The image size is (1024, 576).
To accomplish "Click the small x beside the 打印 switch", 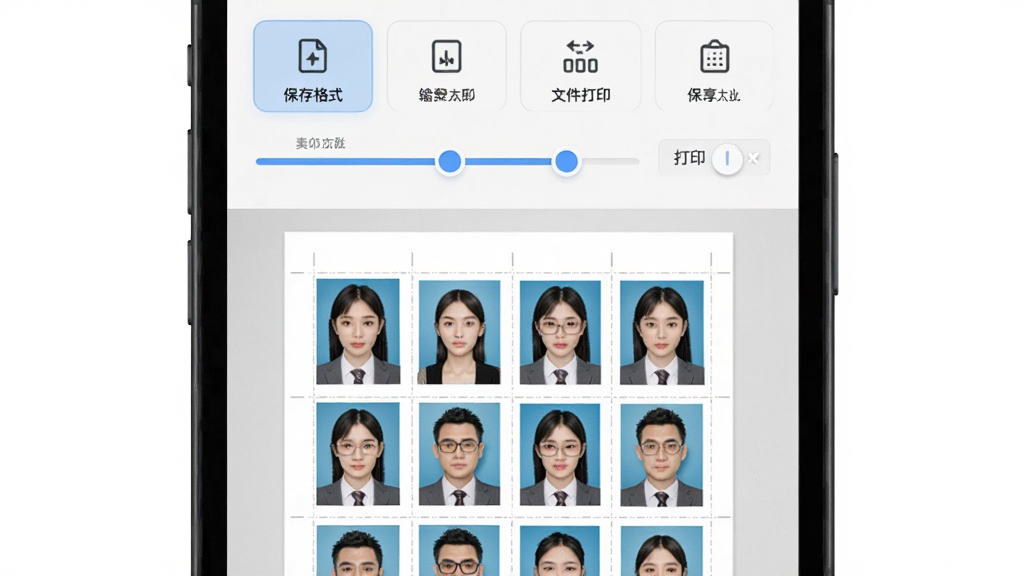I will pos(754,158).
